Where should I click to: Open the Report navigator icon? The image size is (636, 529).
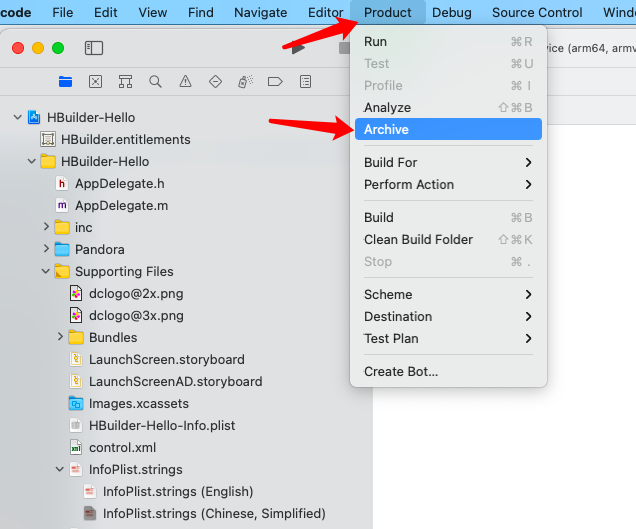tap(305, 82)
